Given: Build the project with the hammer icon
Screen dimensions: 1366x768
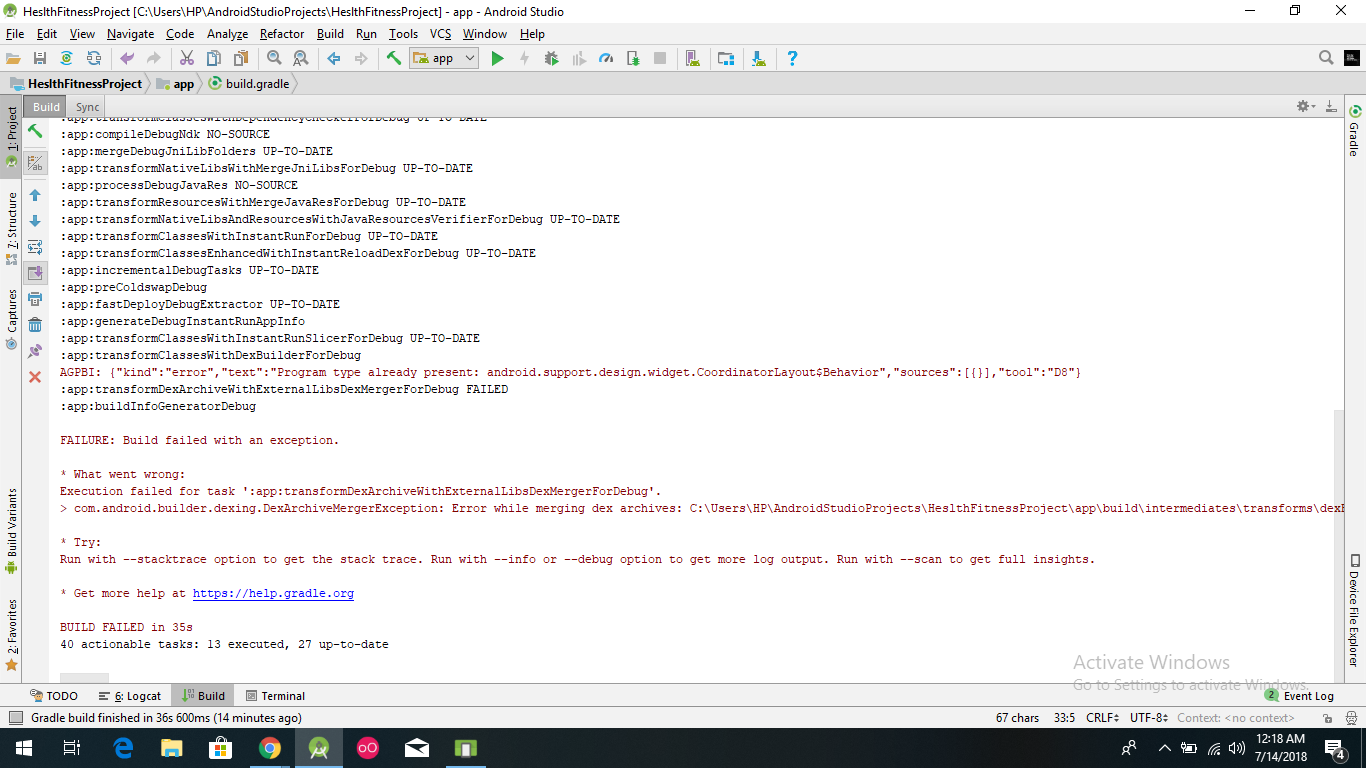Looking at the screenshot, I should [393, 57].
